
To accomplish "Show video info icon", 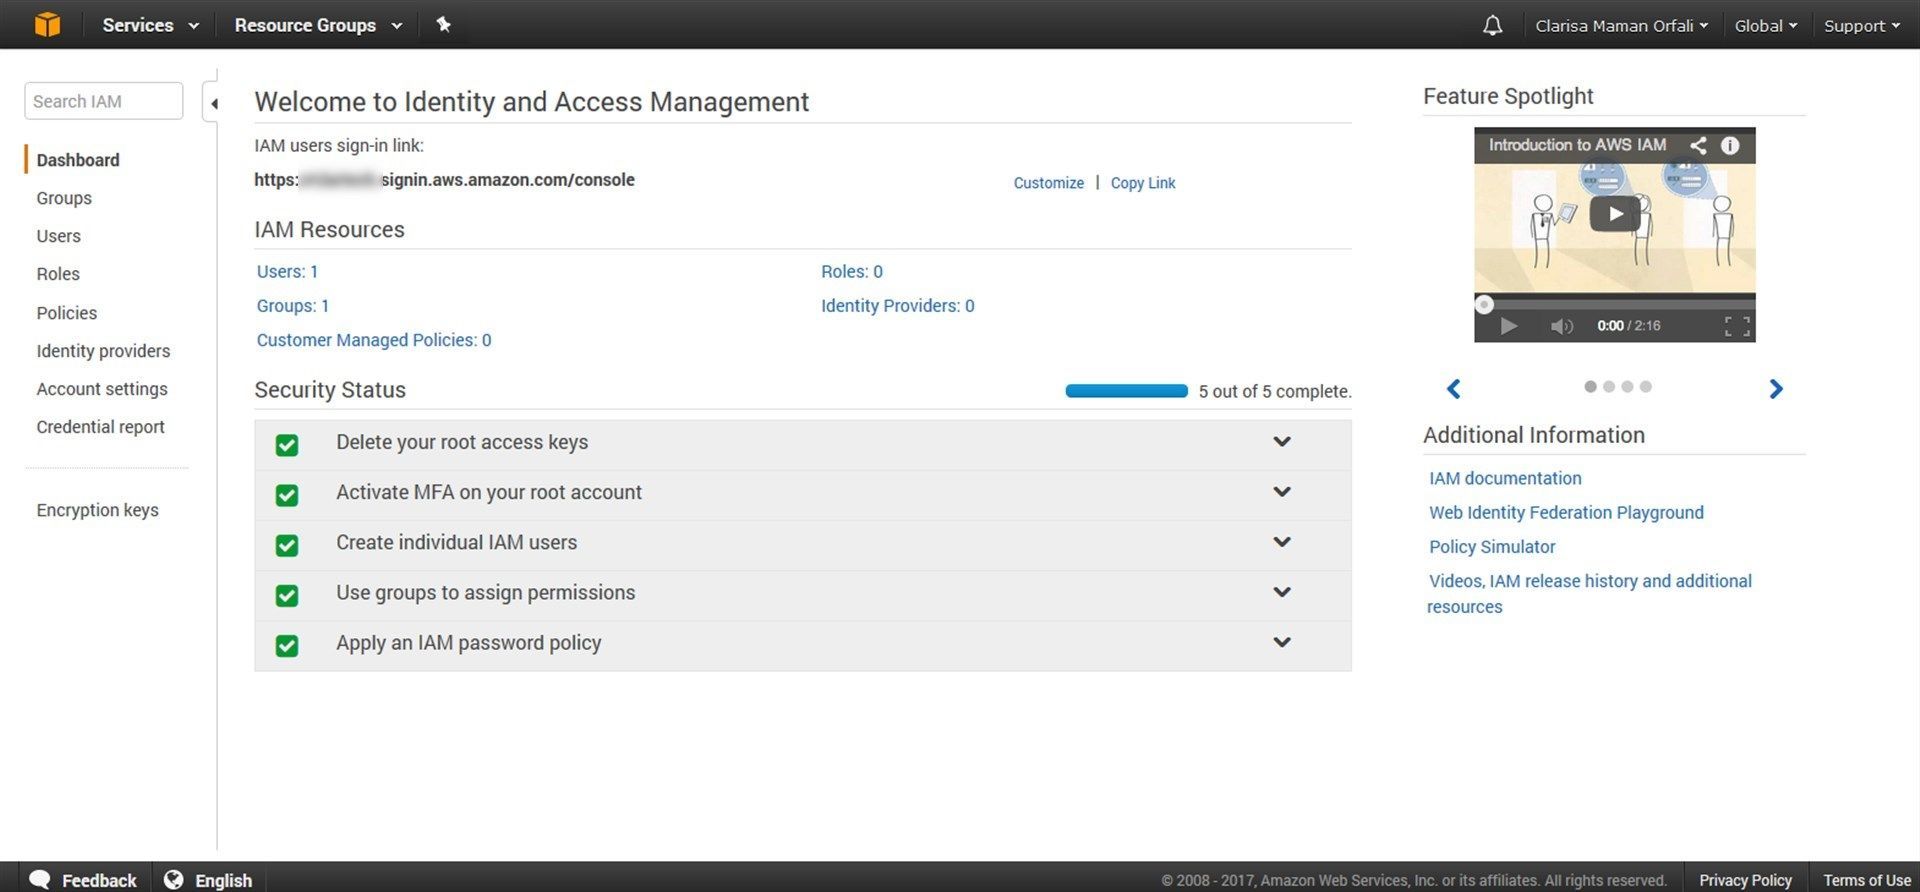I will tap(1730, 145).
